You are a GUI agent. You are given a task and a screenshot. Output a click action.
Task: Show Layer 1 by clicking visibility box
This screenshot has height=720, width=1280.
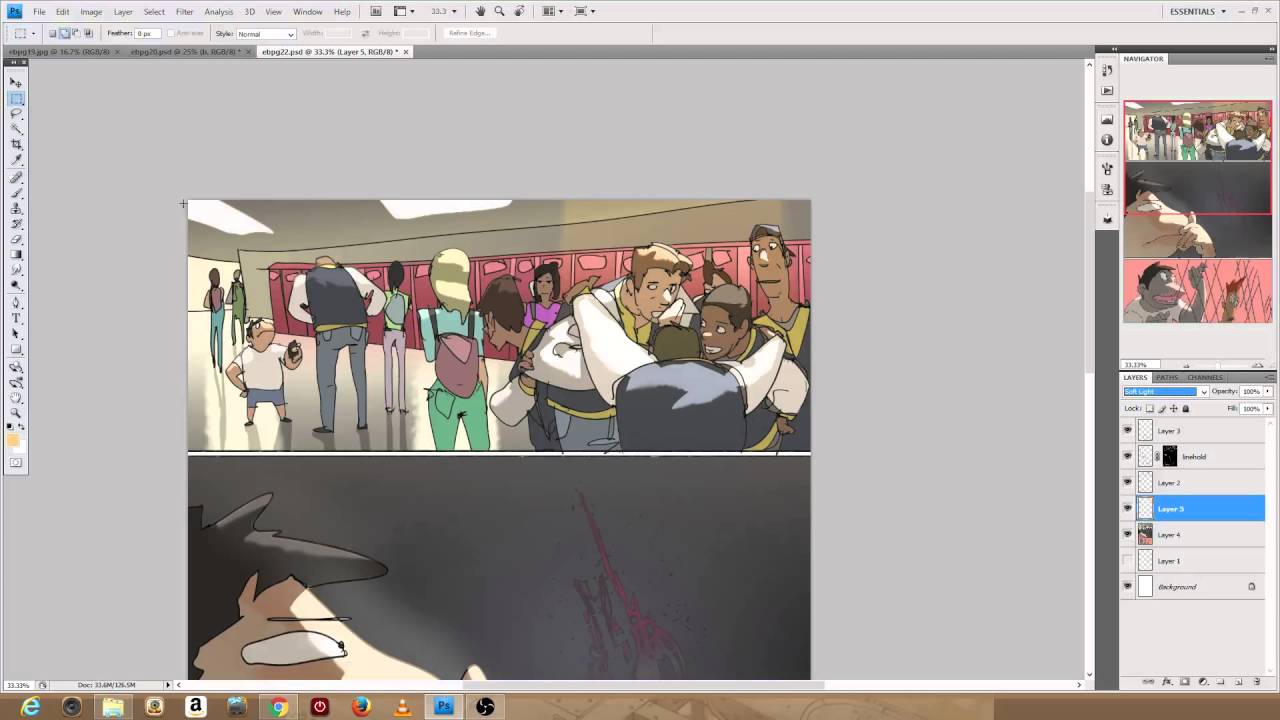[x=1128, y=561]
